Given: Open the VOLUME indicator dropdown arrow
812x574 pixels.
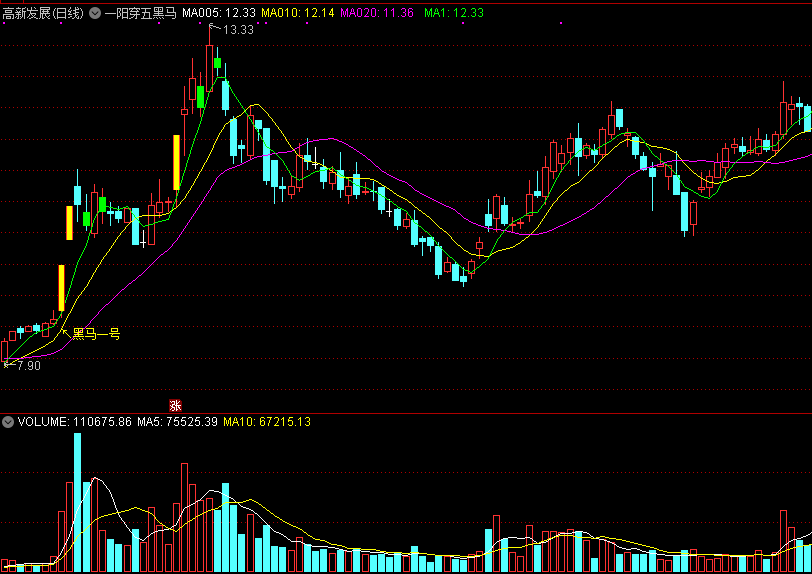Looking at the screenshot, I should (8, 422).
